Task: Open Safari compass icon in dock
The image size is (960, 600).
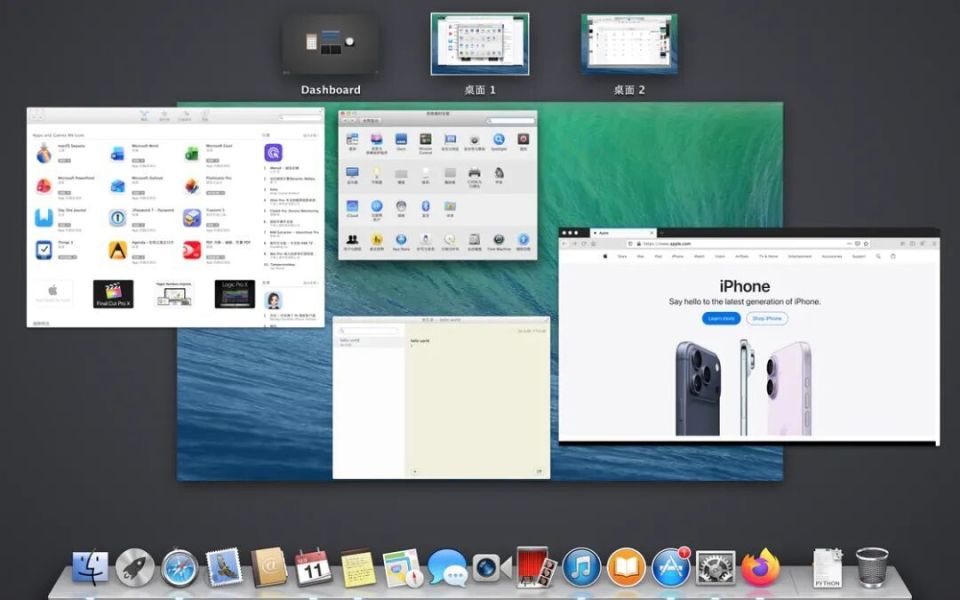Action: click(179, 568)
